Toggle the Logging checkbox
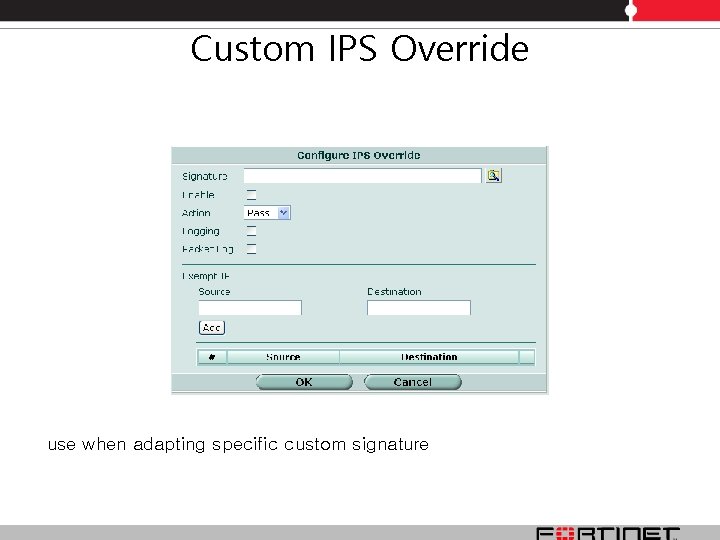The width and height of the screenshot is (720, 540). 251,231
